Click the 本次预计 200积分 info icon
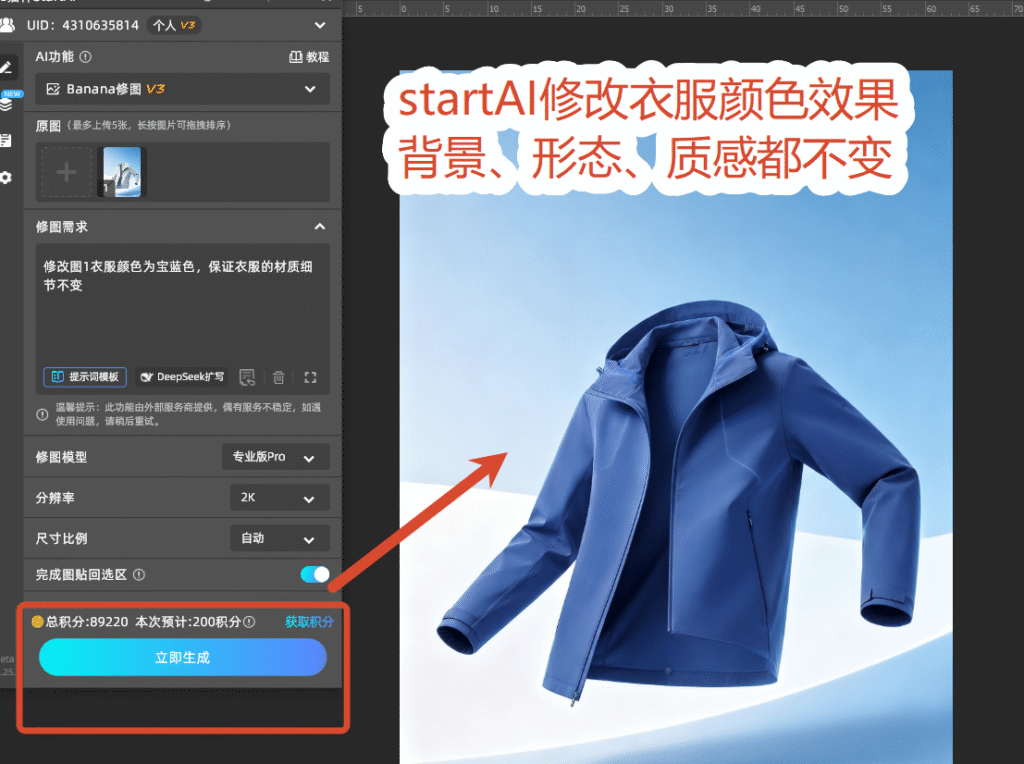This screenshot has height=764, width=1024. [249, 622]
